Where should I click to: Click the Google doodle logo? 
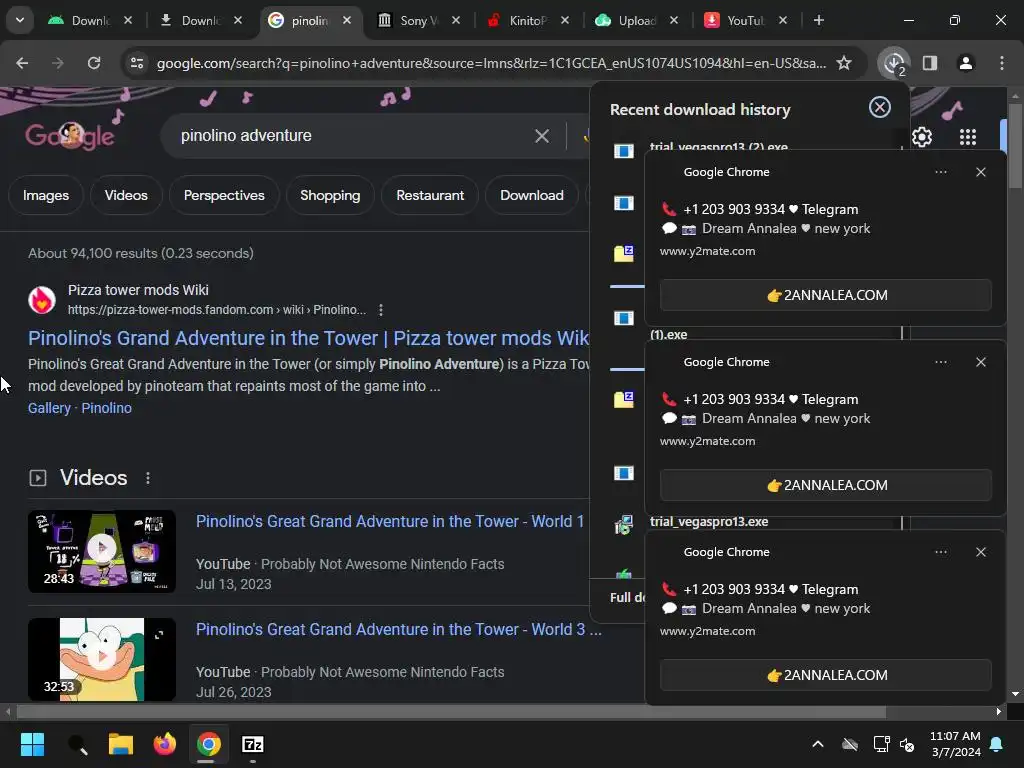[x=70, y=136]
